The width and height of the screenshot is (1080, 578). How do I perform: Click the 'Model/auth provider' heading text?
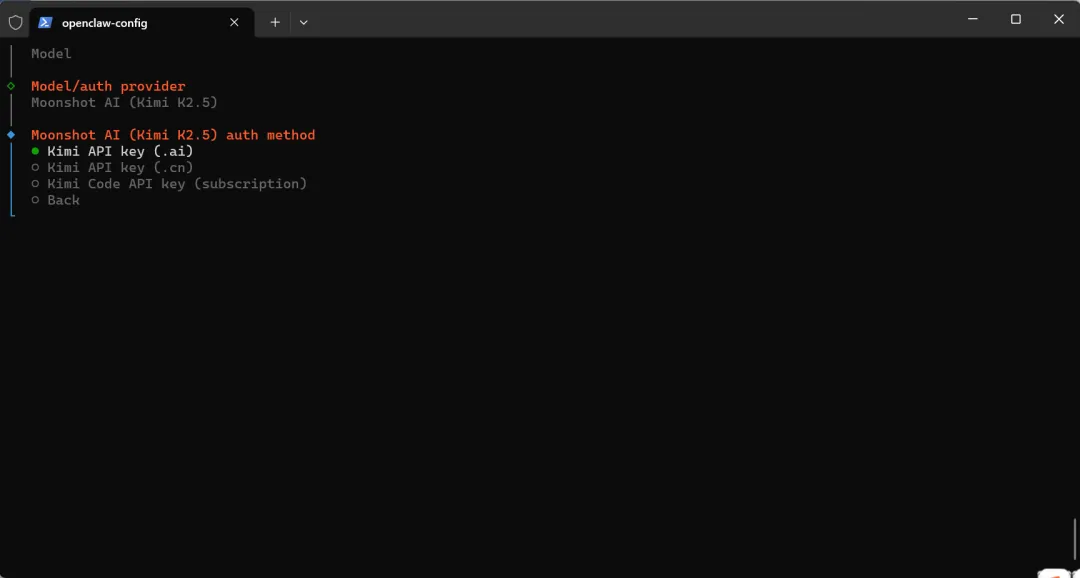(x=108, y=86)
